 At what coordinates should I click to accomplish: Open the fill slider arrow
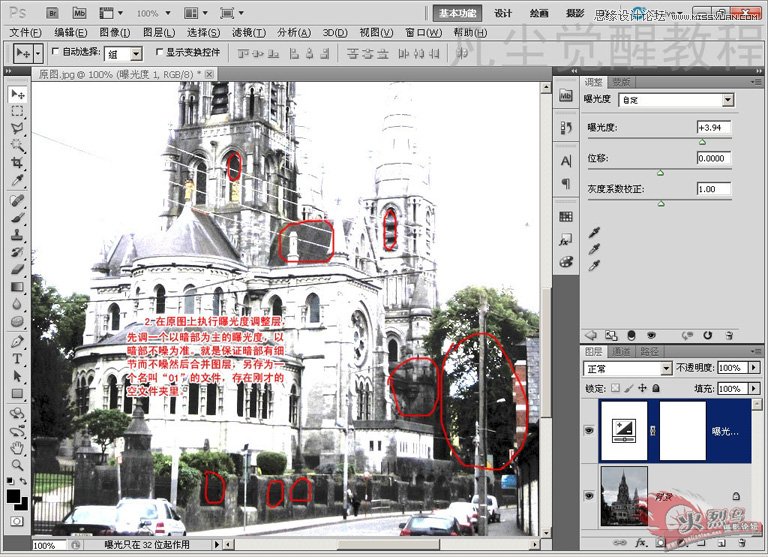754,388
